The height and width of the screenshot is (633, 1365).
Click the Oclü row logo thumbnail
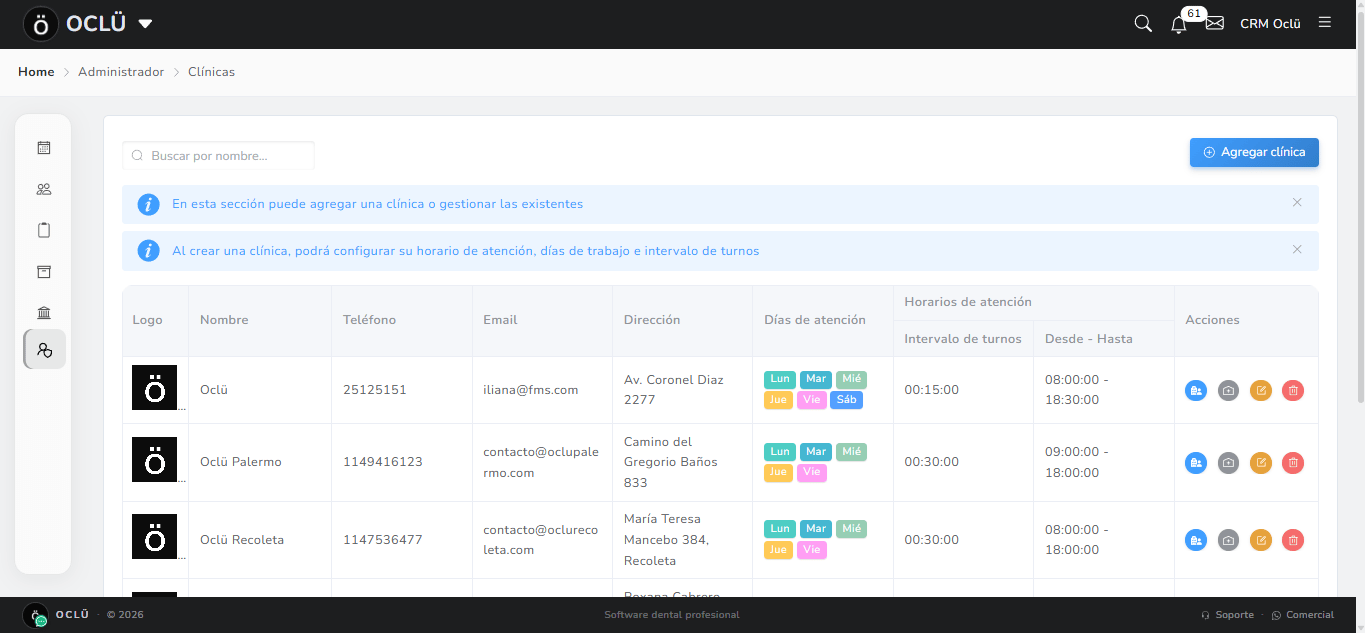(155, 388)
